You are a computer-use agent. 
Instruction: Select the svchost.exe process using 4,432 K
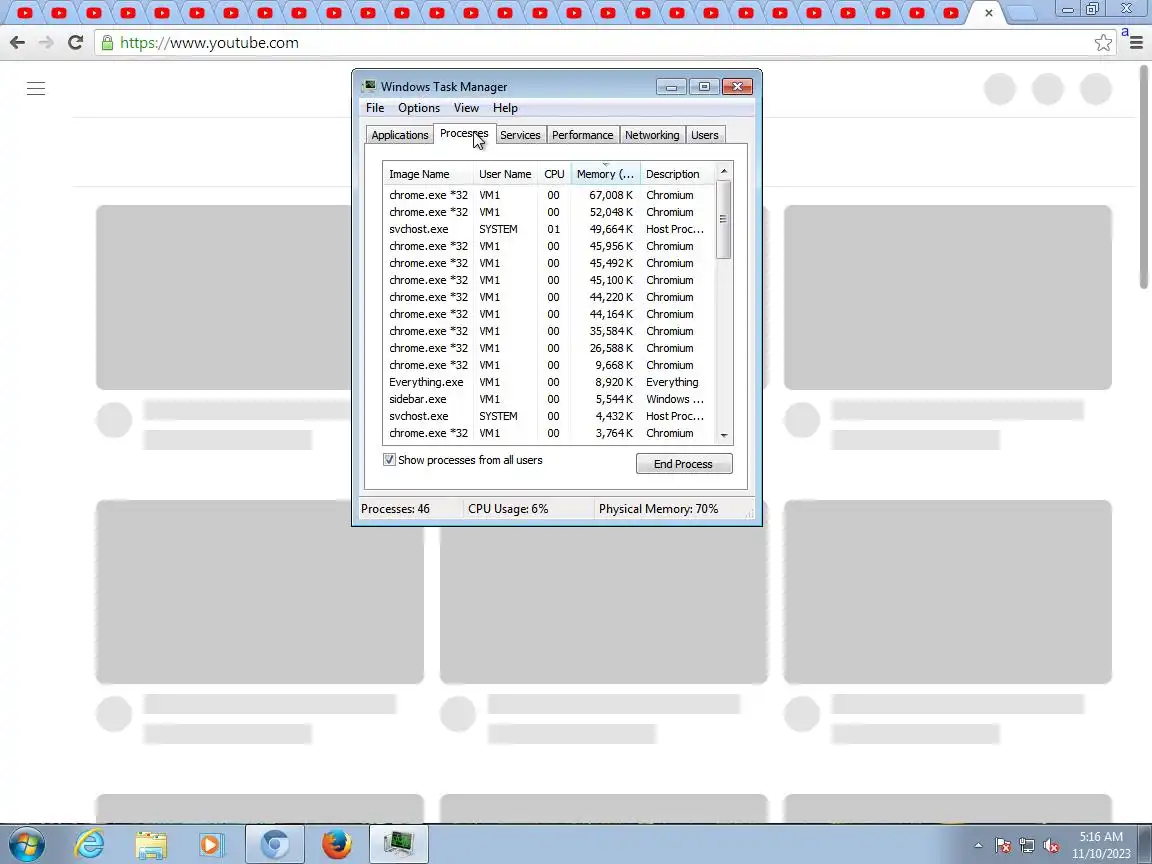pos(549,416)
